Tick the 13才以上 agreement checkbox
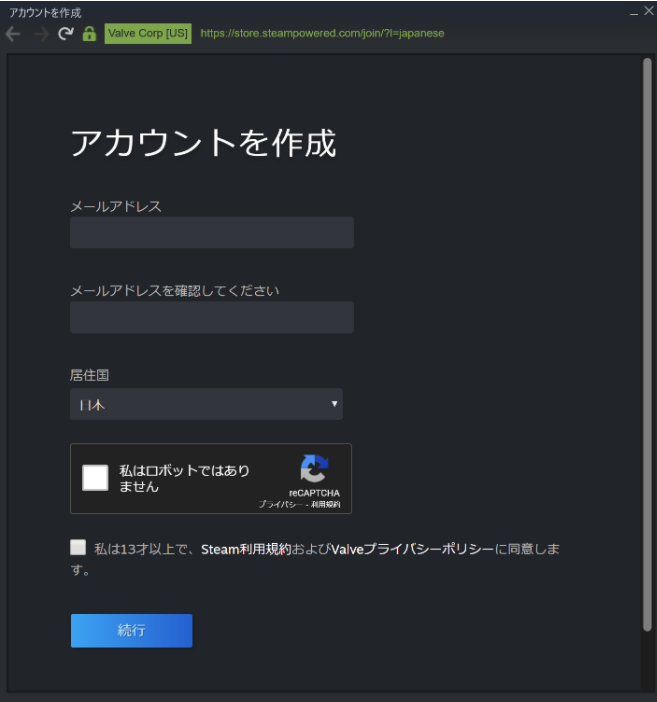This screenshot has height=702, width=657. click(x=78, y=547)
